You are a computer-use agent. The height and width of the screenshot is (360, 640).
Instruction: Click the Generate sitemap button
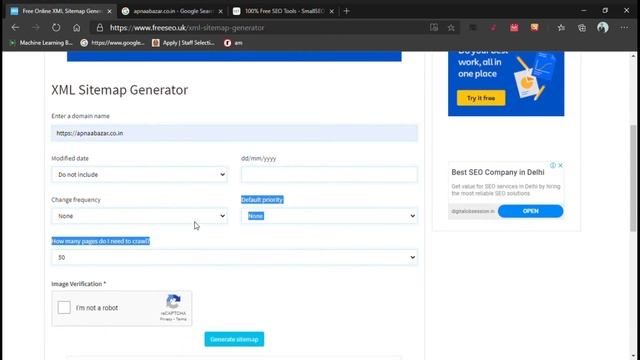pyautogui.click(x=234, y=339)
